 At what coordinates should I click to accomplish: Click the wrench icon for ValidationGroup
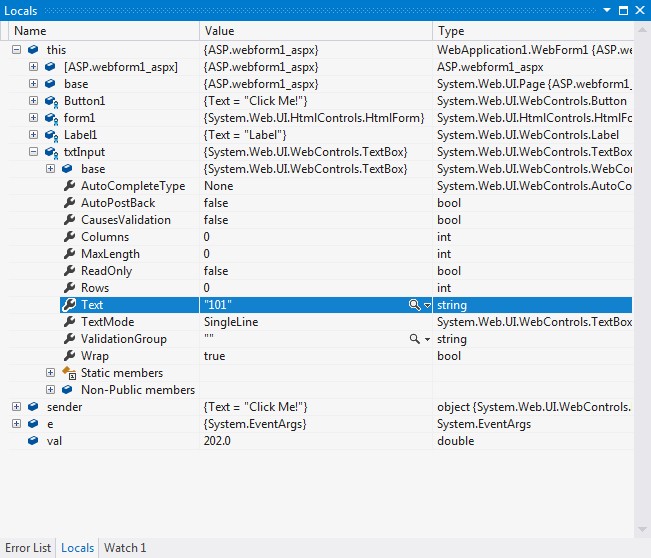(x=69, y=339)
